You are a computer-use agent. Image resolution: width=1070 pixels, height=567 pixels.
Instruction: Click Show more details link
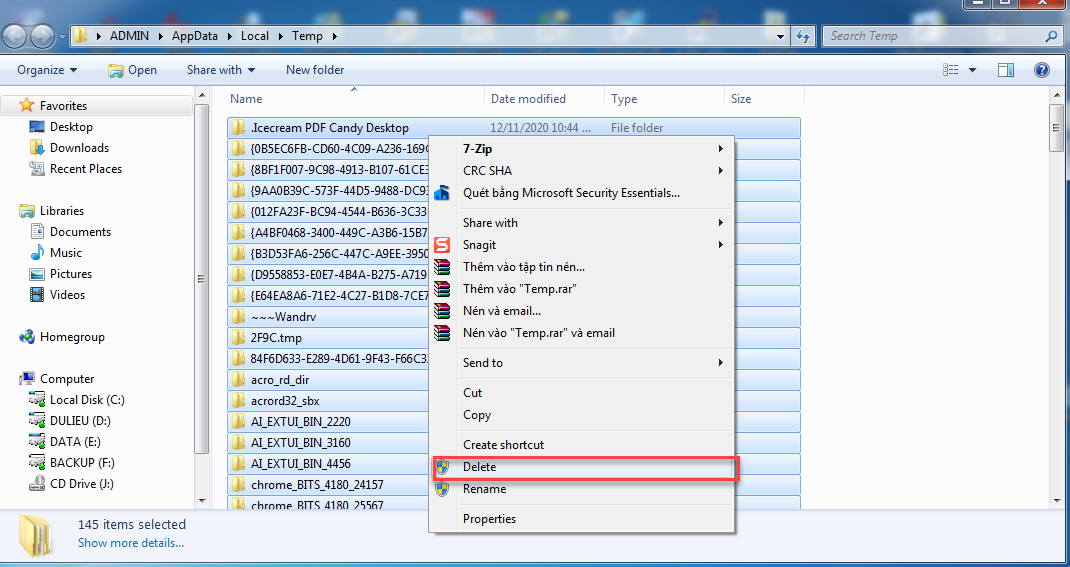coord(131,543)
